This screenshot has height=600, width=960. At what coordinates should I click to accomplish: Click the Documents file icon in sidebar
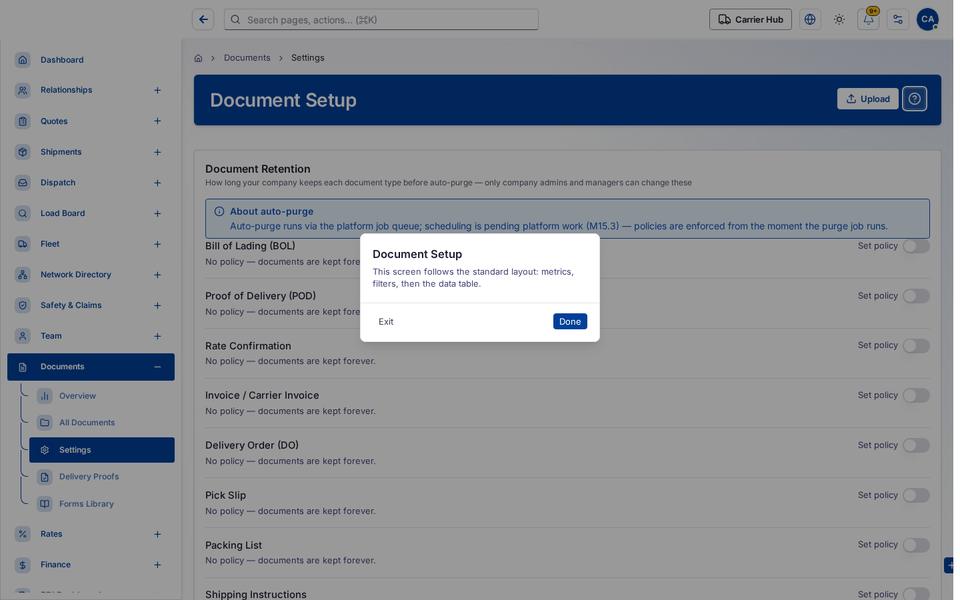pyautogui.click(x=23, y=367)
